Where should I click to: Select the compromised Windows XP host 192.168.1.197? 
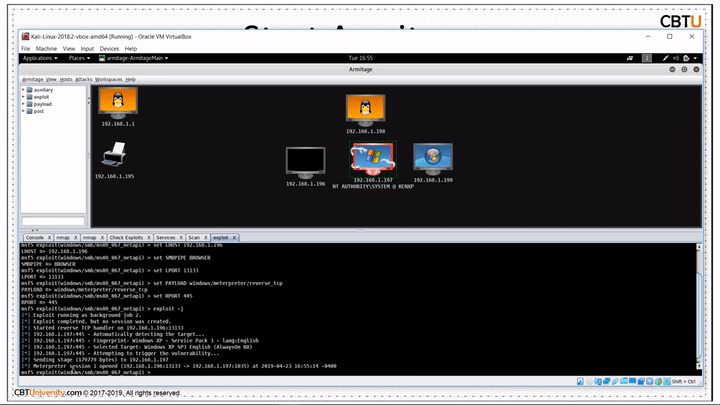pyautogui.click(x=373, y=159)
